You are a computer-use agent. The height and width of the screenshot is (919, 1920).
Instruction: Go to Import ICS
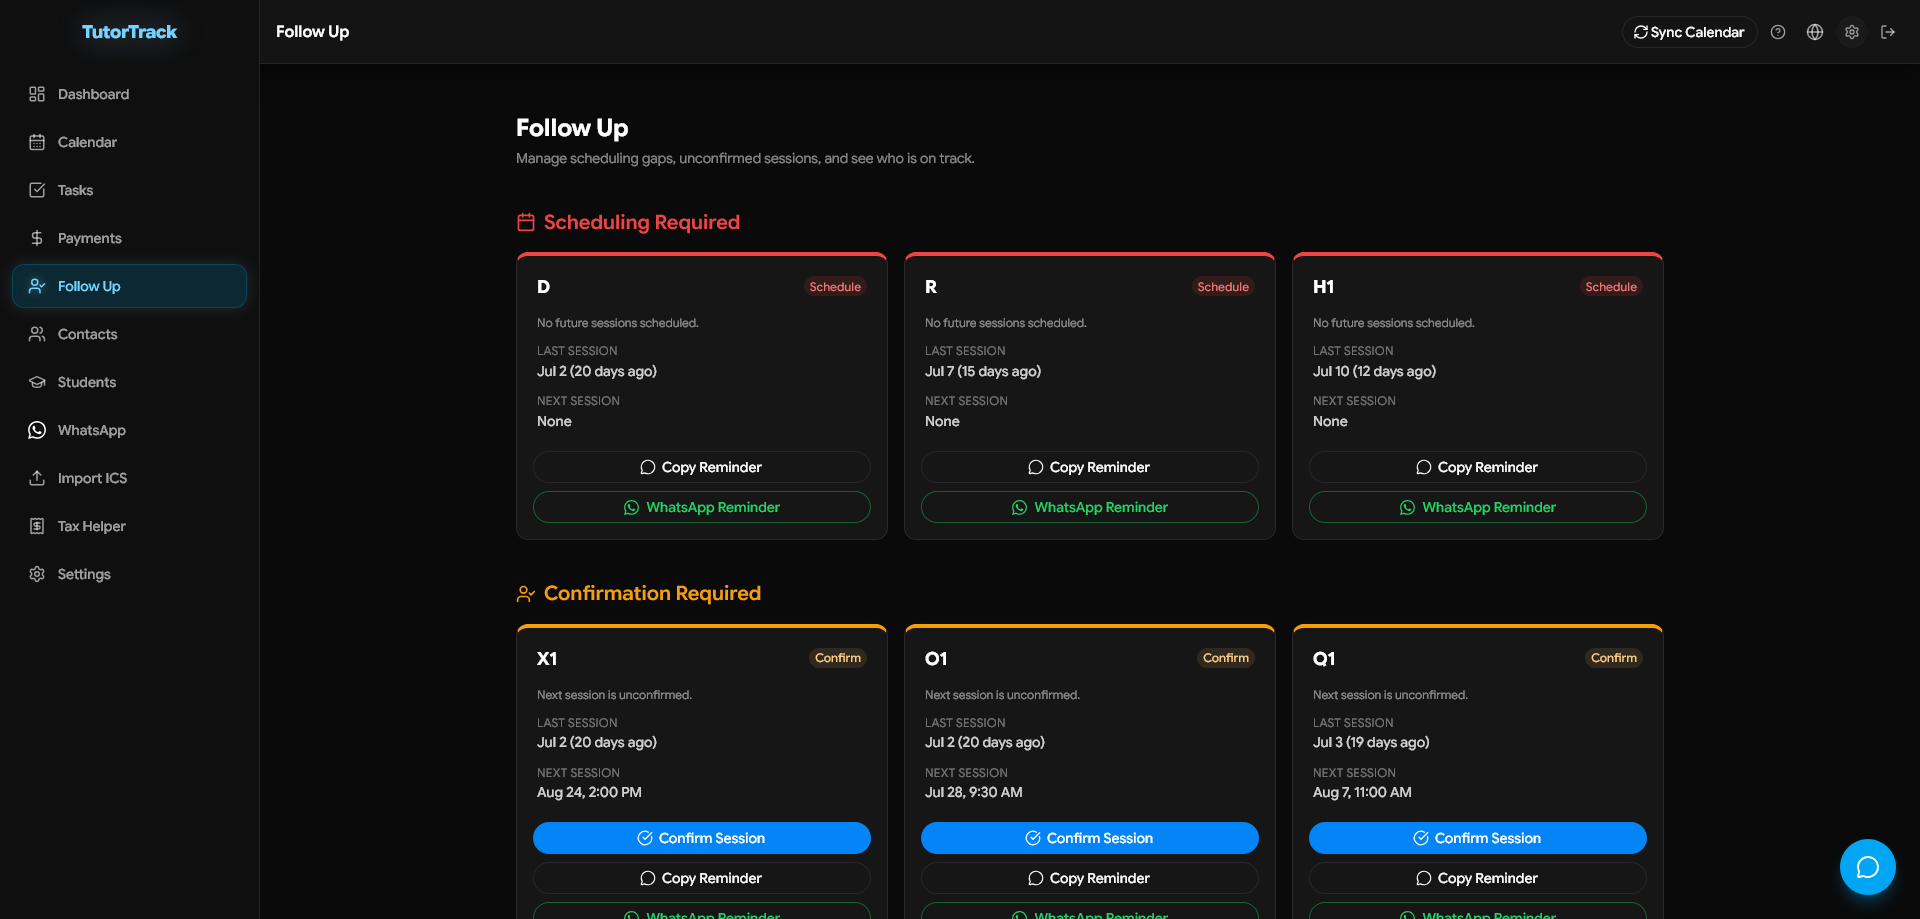coord(129,478)
